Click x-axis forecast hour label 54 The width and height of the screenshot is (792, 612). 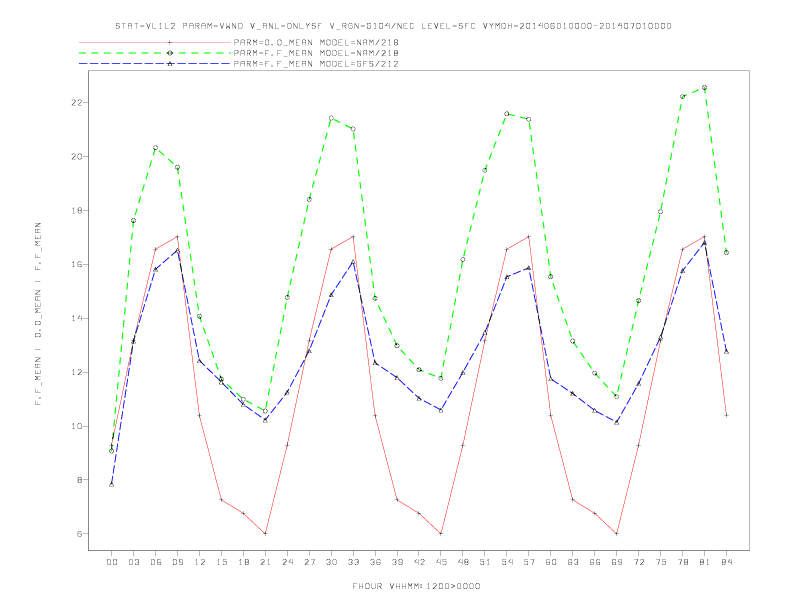[x=507, y=562]
